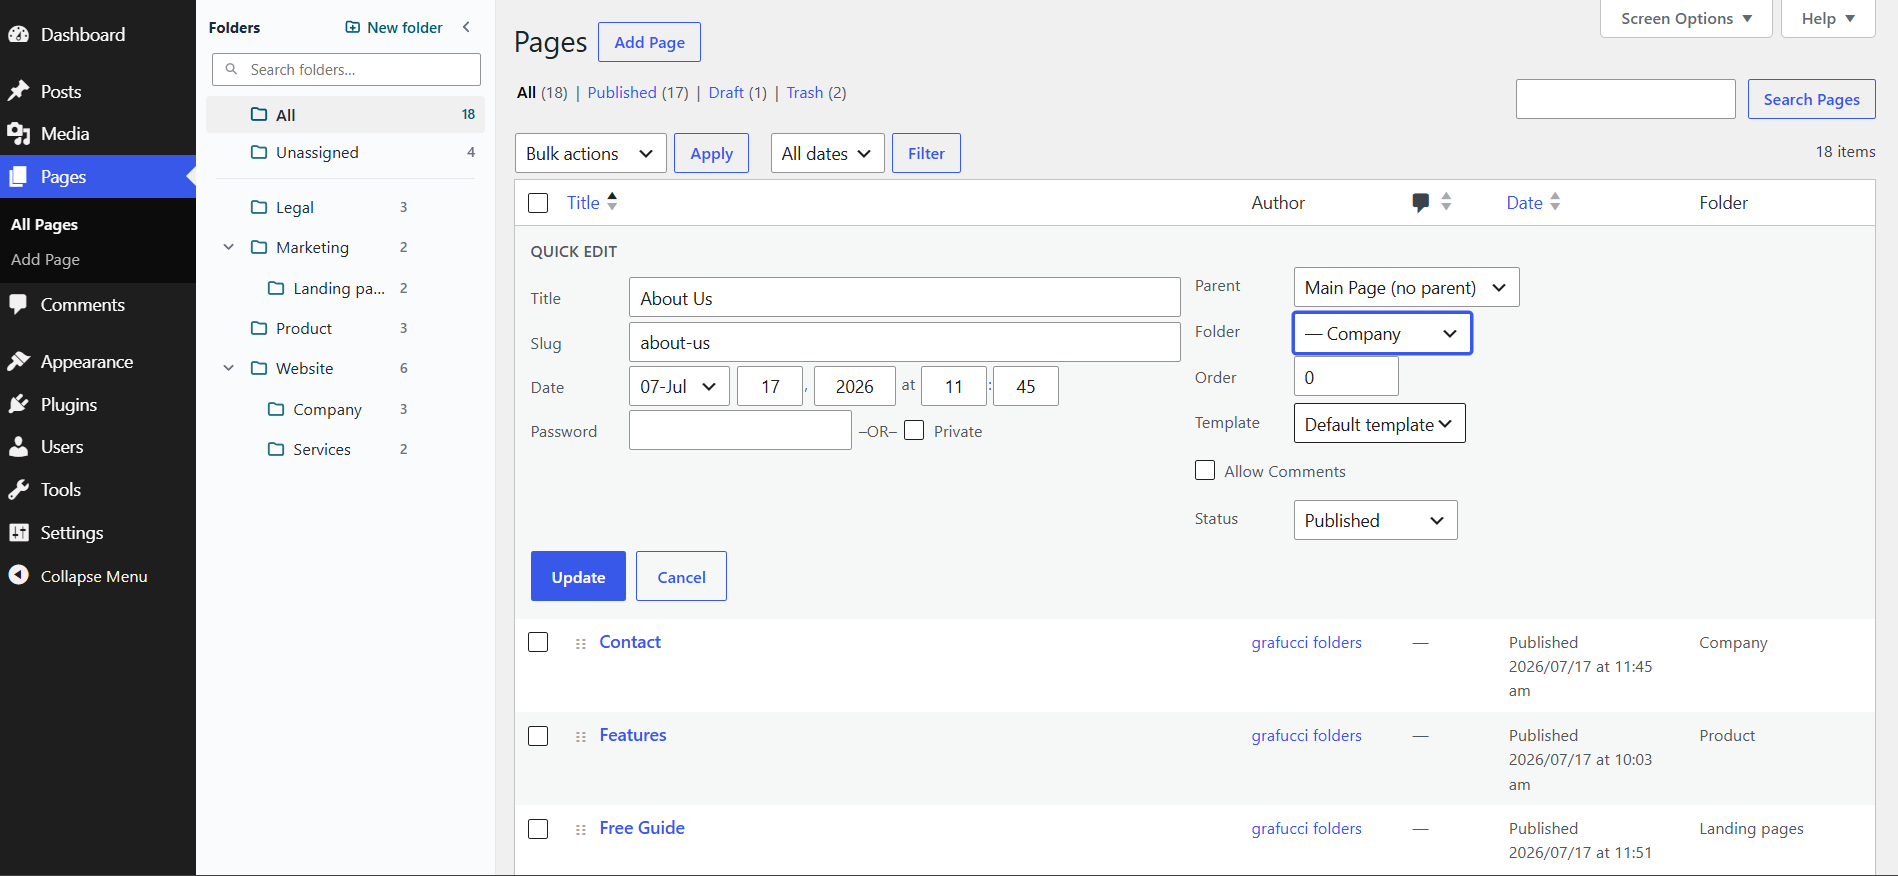Open the Dashboard gauge icon
1898x876 pixels.
(x=19, y=34)
